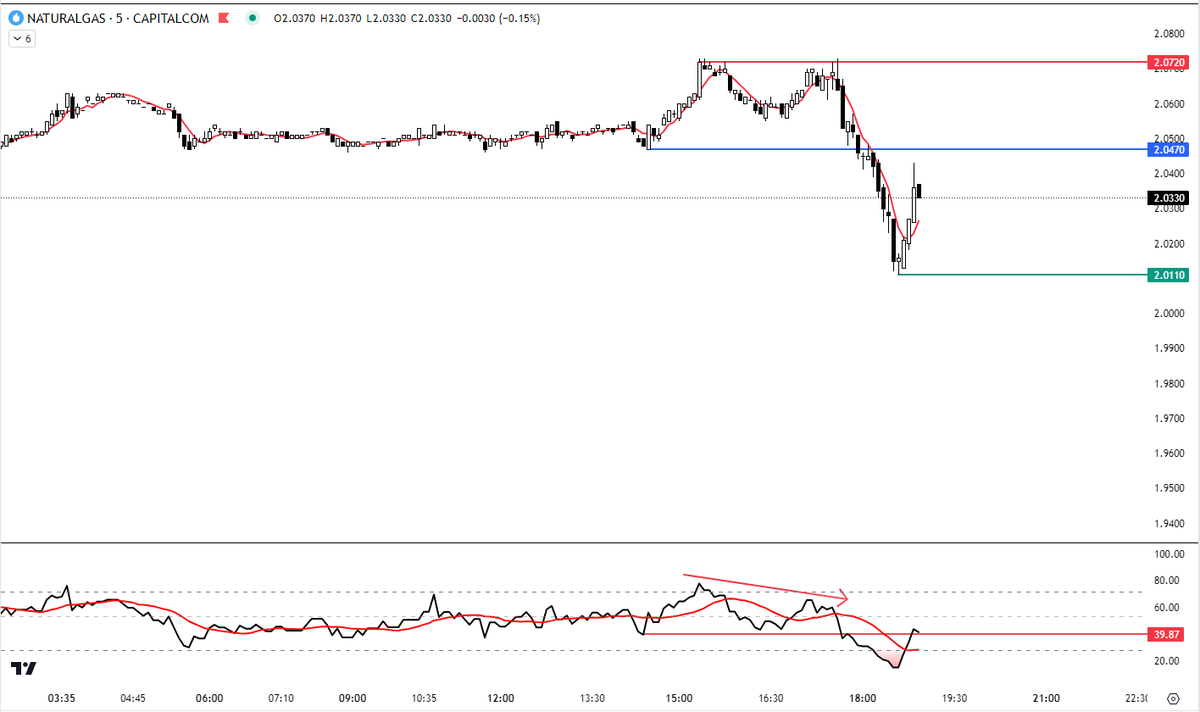The height and width of the screenshot is (712, 1200).
Task: Expand the collapsed indicators list showing 6
Action: (x=22, y=39)
